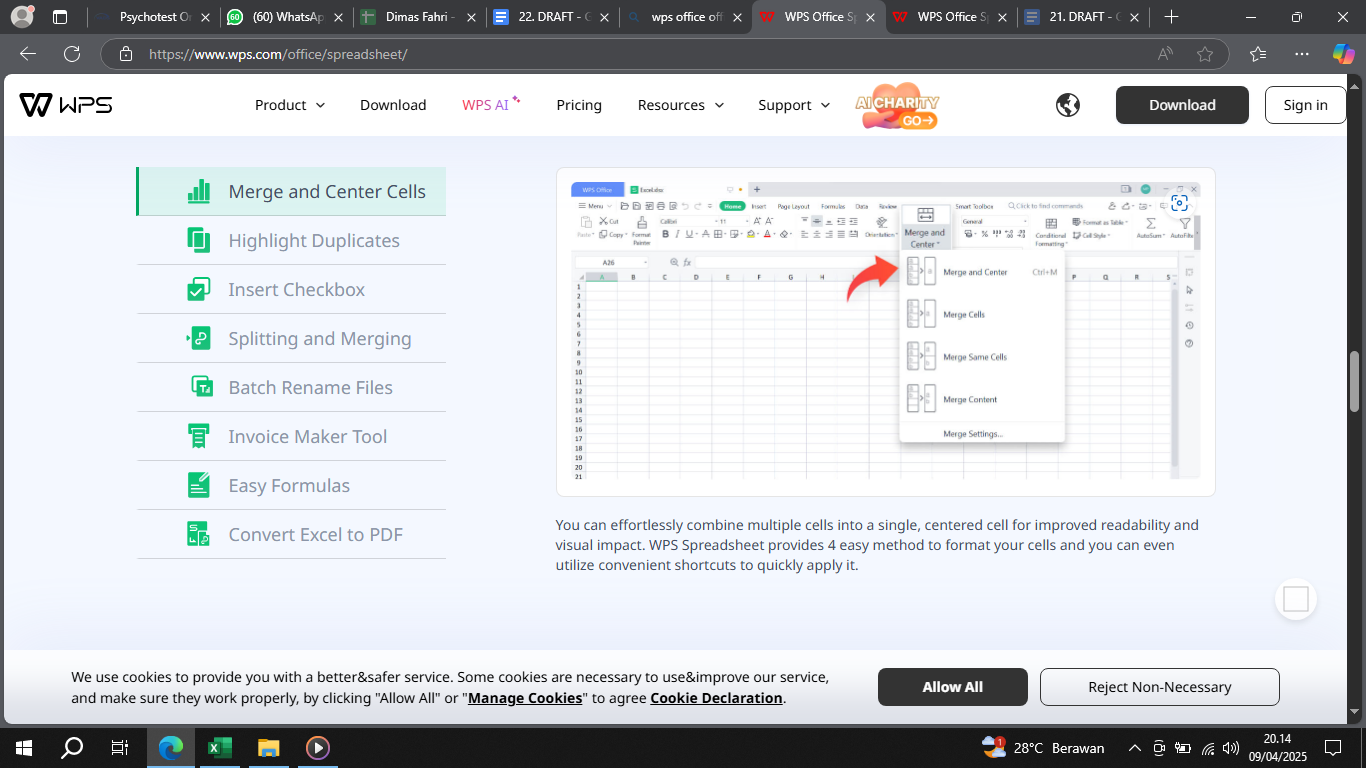Click the Download button in the header
This screenshot has width=1366, height=768.
[1182, 104]
